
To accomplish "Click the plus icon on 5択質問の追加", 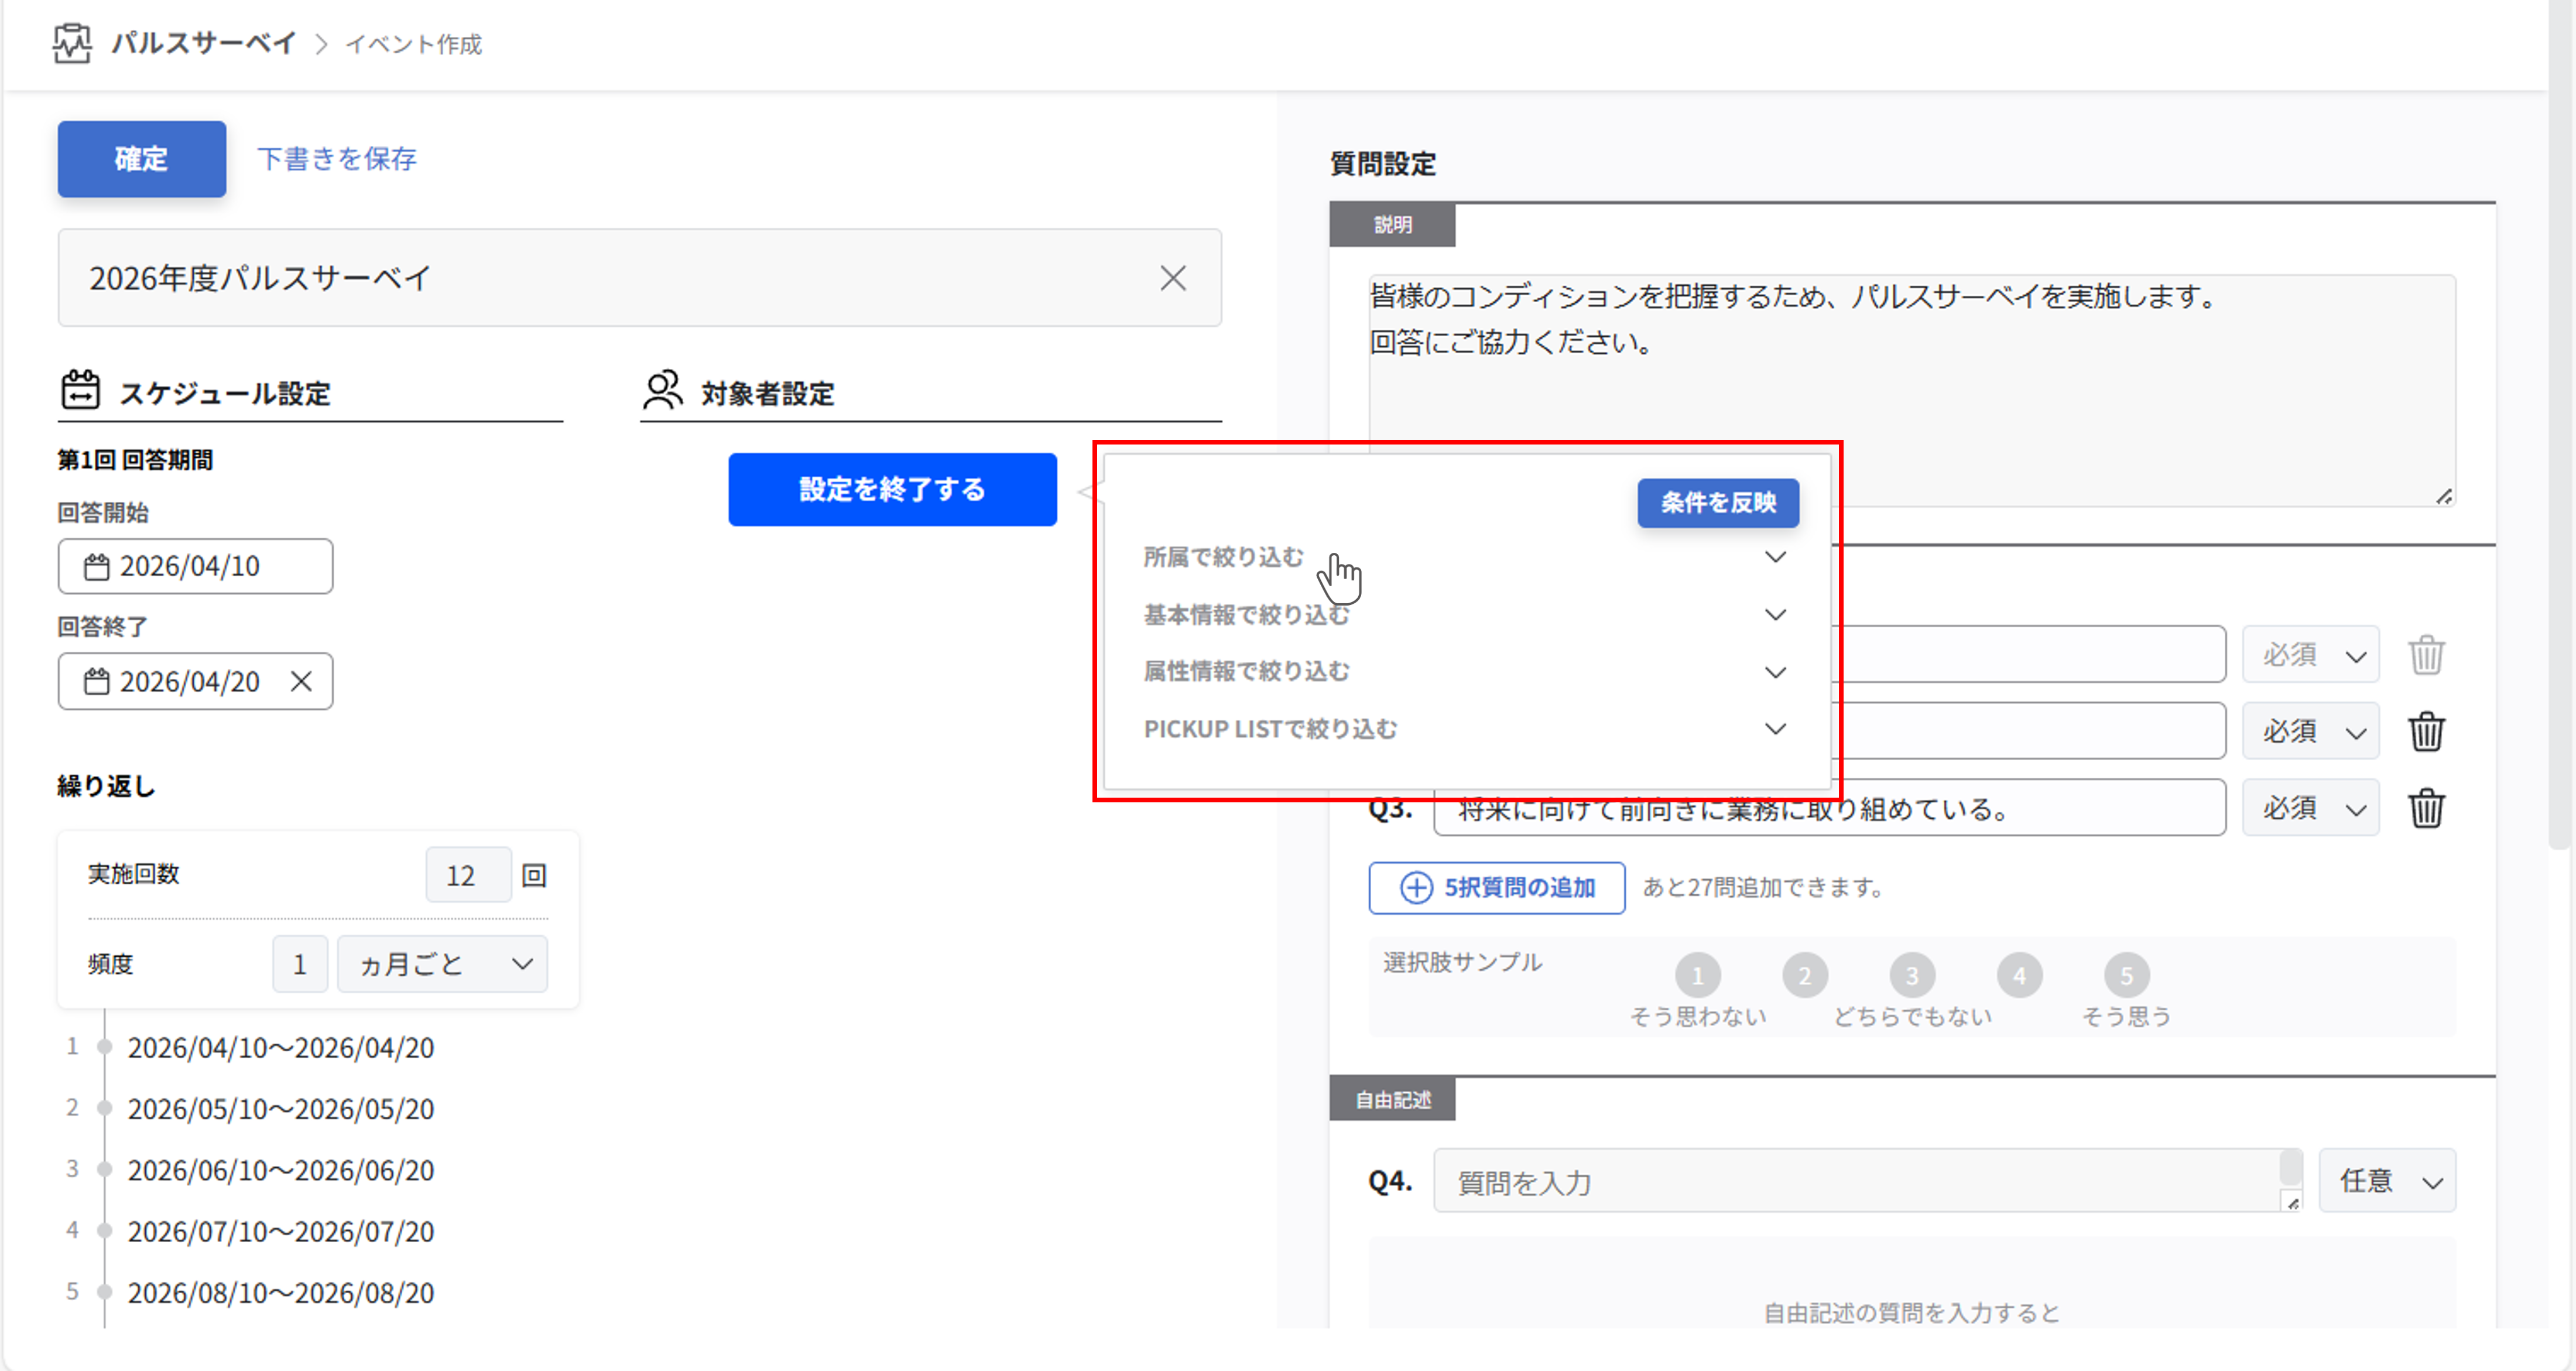I will (1415, 888).
